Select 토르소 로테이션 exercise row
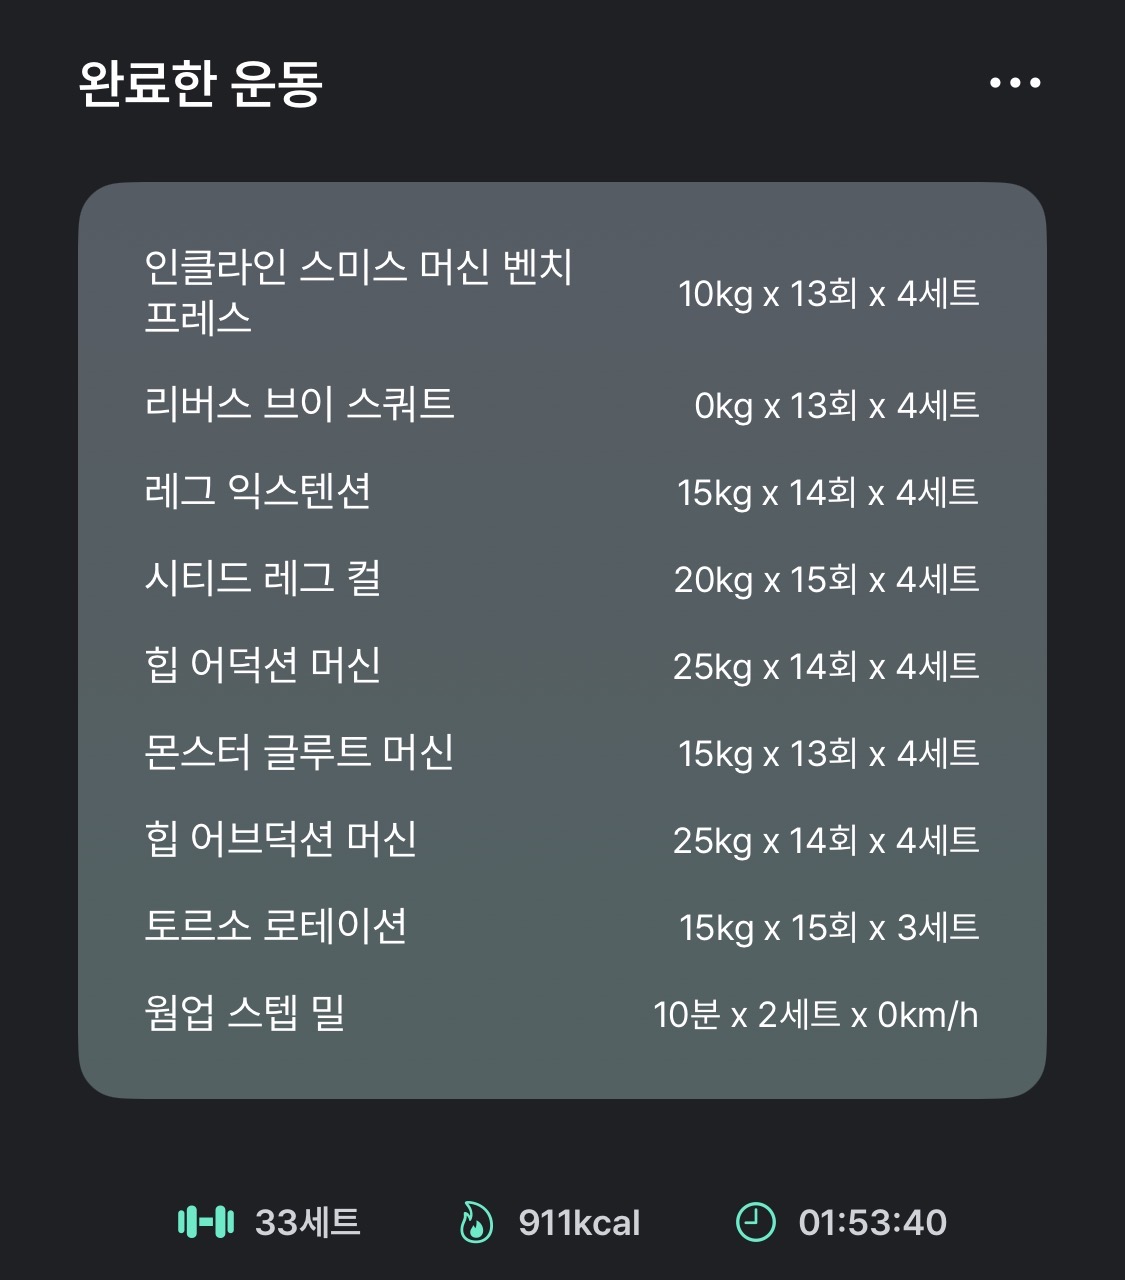This screenshot has height=1280, width=1125. click(562, 927)
